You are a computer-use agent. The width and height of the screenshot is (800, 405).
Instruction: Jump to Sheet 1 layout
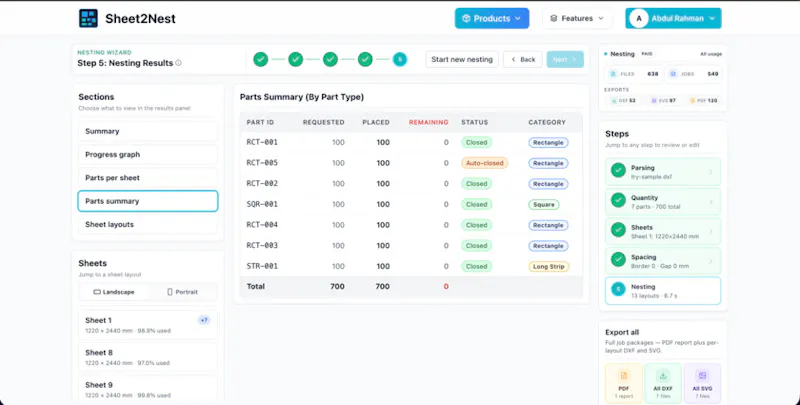[148, 325]
